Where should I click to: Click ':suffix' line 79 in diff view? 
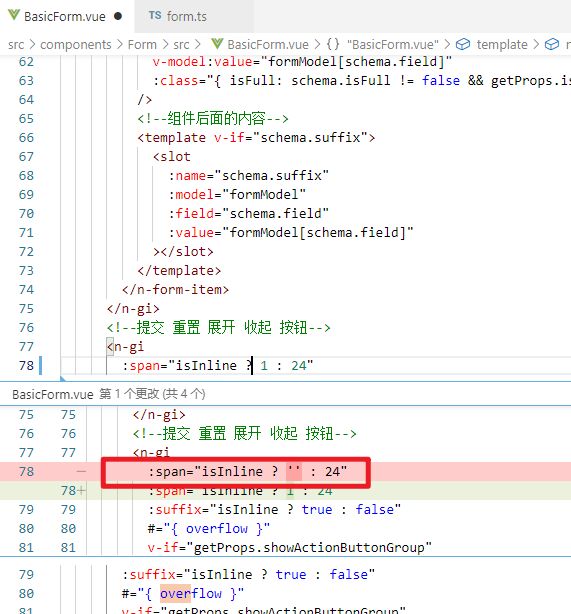(x=274, y=509)
